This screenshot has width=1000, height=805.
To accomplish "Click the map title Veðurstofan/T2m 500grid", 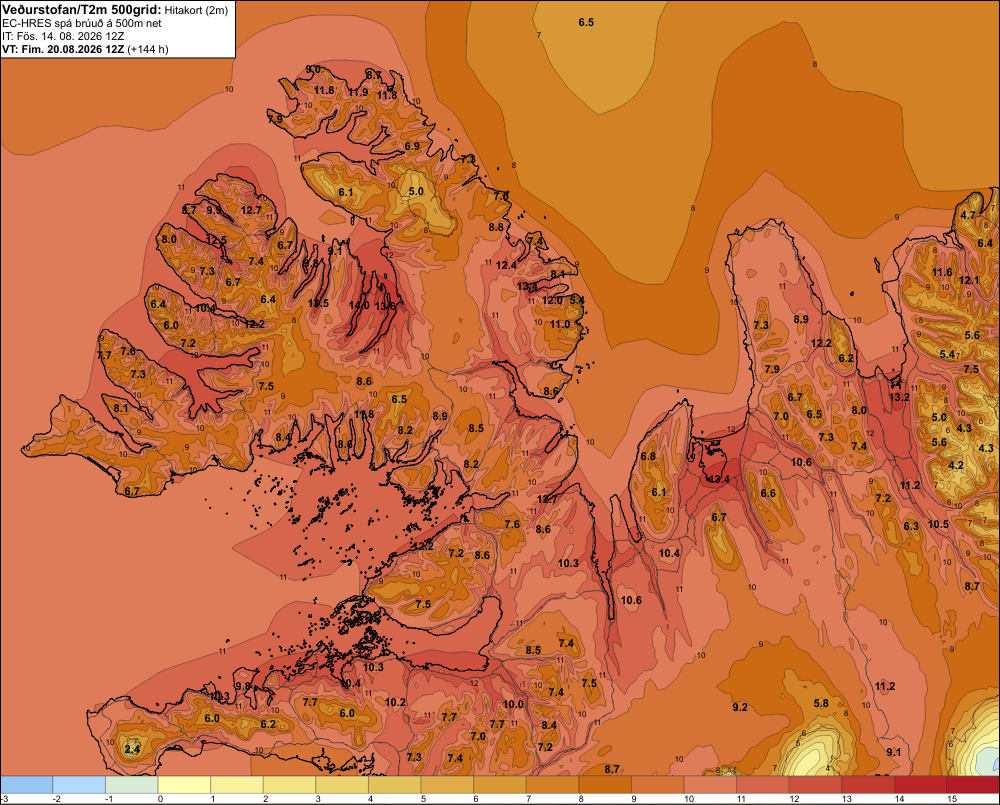I will 82,10.
